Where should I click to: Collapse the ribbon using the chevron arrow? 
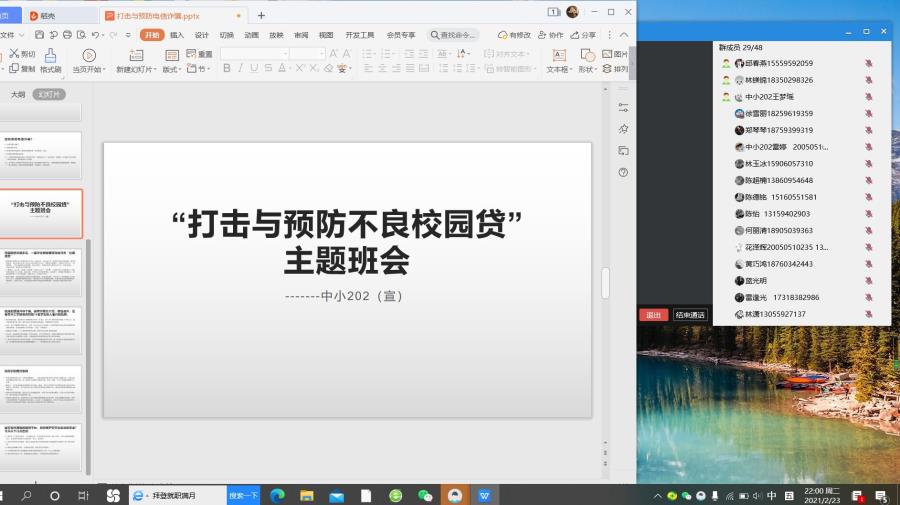point(625,35)
